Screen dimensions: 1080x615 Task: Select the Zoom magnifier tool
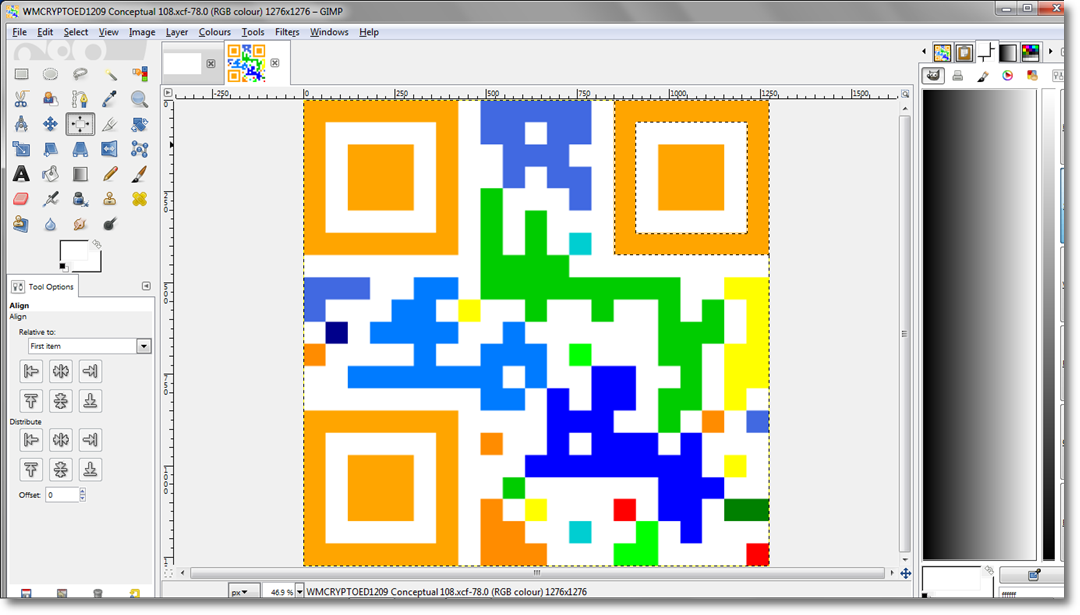point(140,99)
